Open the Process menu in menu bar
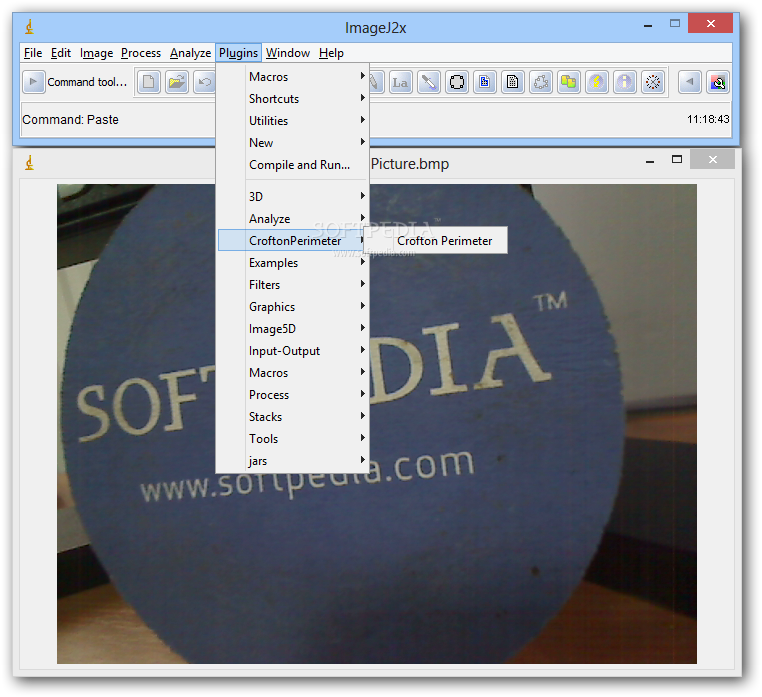Viewport: 762px width, 697px height. tap(141, 53)
